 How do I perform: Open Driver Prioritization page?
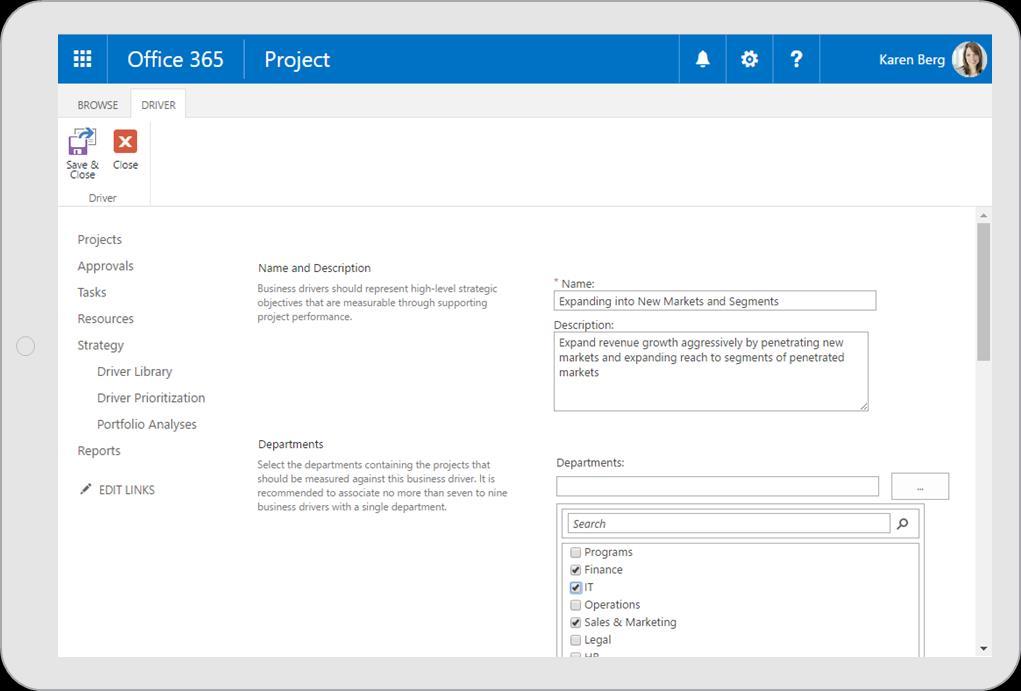[x=151, y=398]
